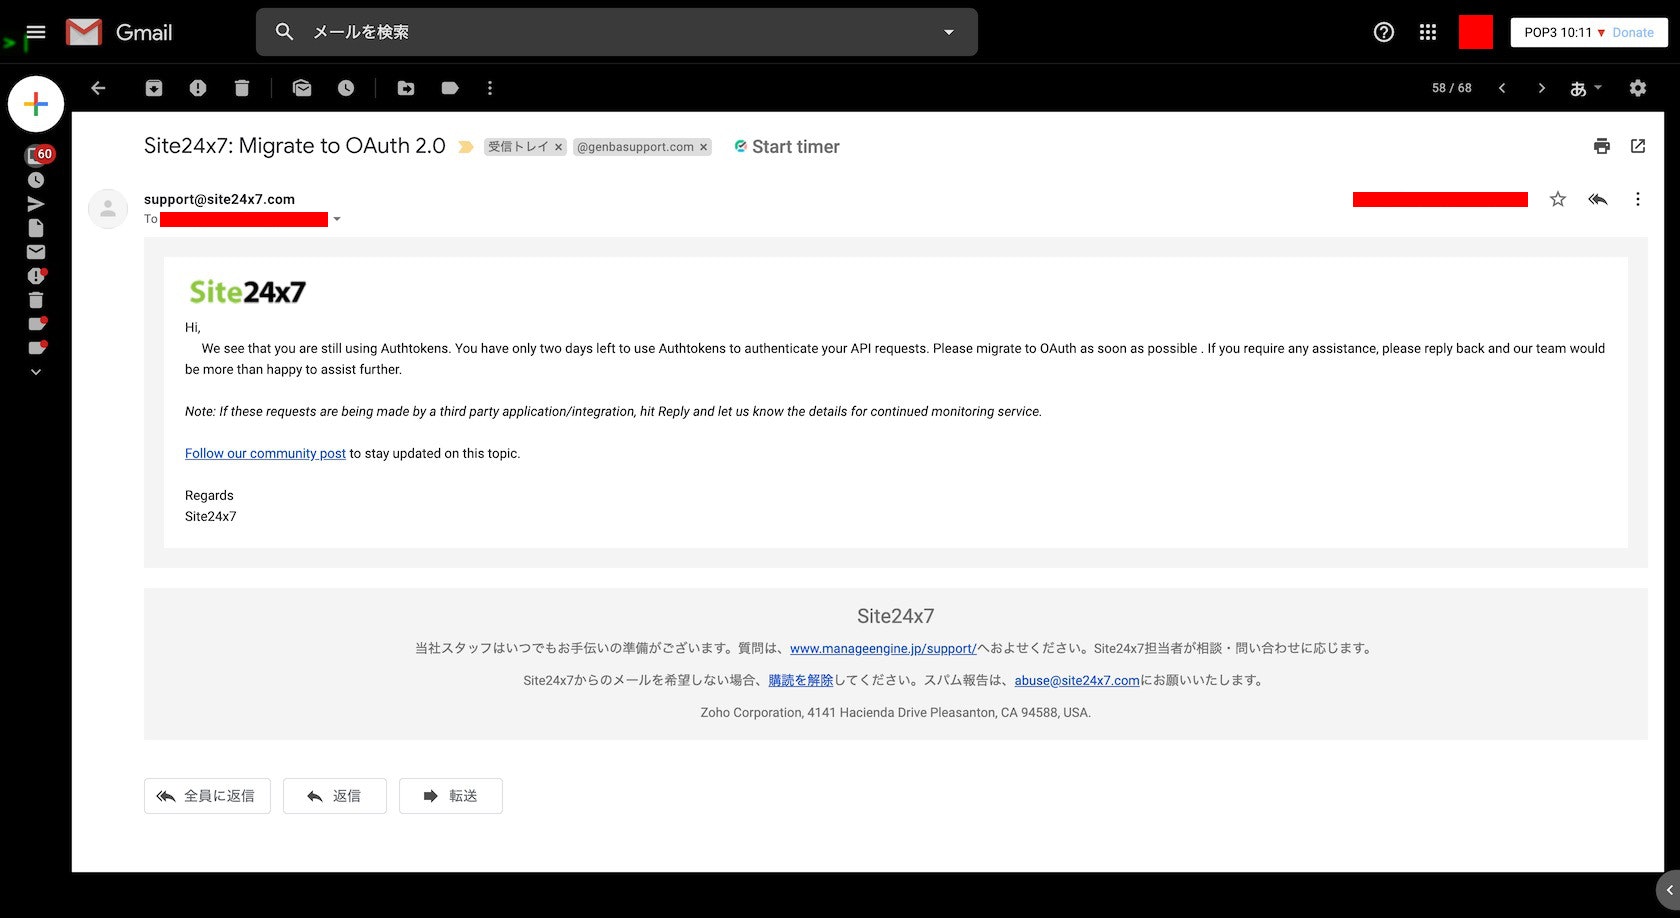This screenshot has height=918, width=1680.
Task: Delete the current email
Action: [241, 88]
